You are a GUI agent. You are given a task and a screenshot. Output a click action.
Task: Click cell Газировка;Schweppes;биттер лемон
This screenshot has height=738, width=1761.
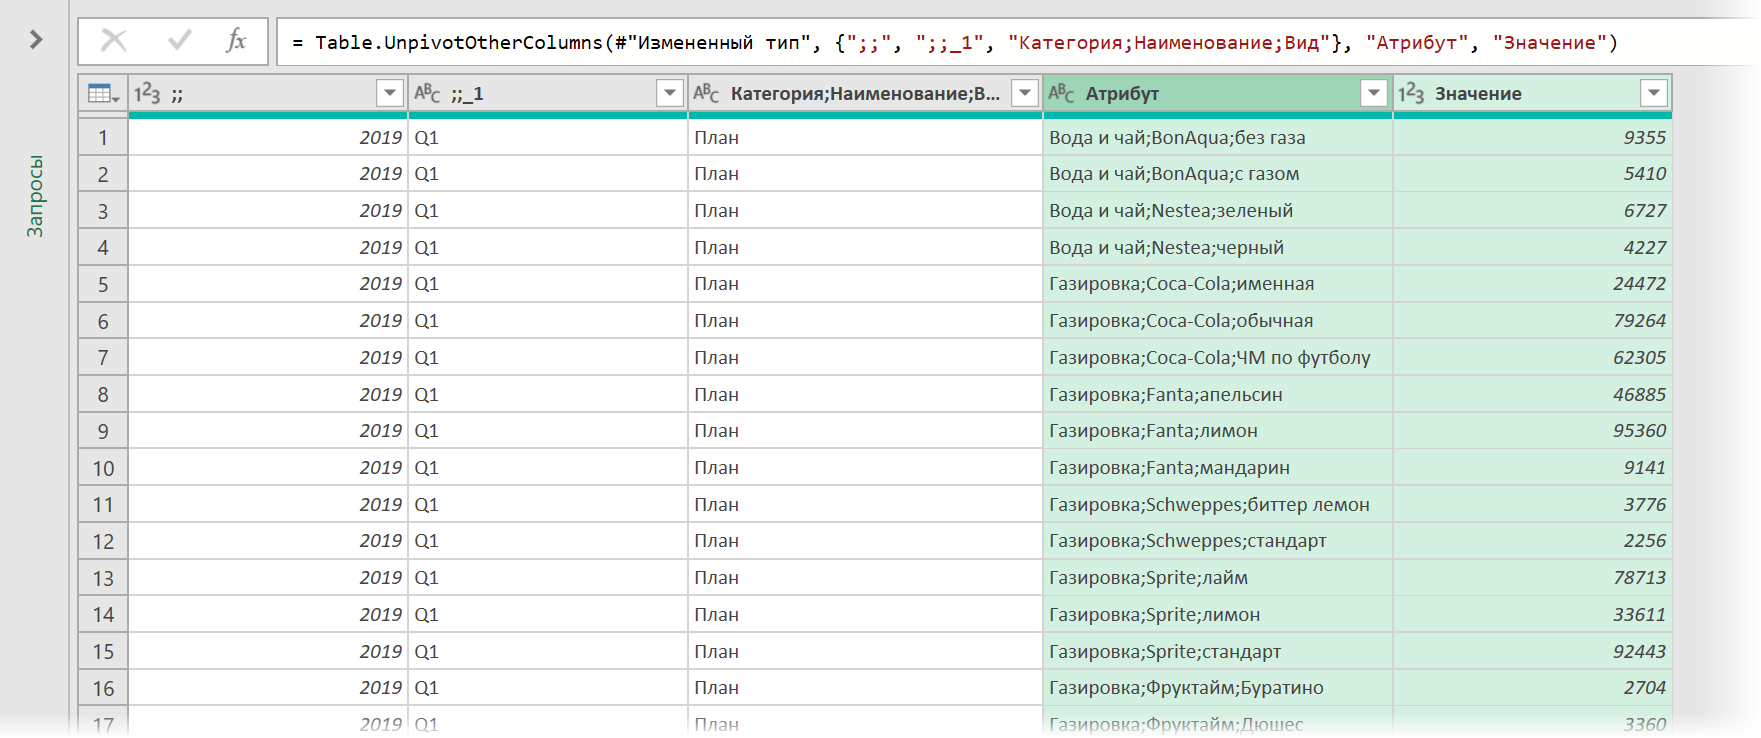coord(1217,504)
